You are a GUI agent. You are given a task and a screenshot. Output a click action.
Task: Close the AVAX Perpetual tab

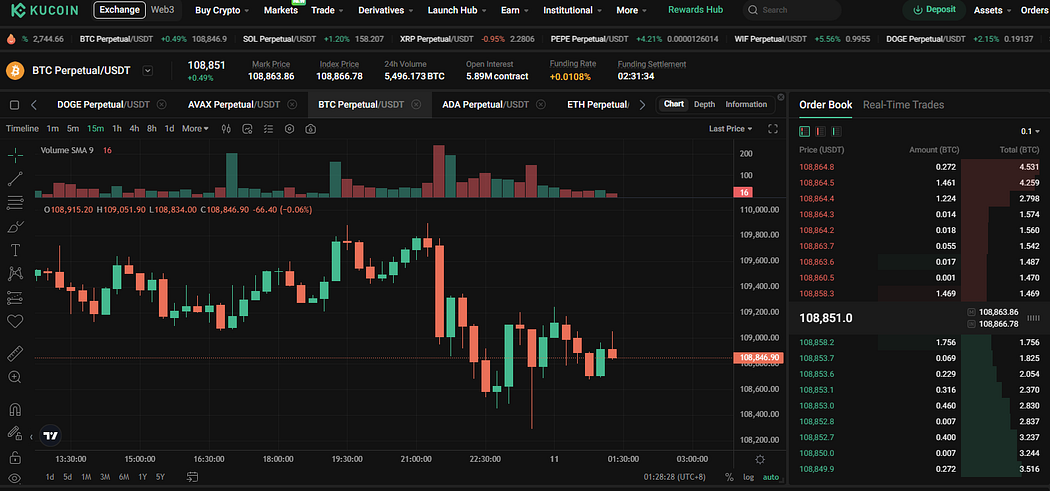pos(291,104)
